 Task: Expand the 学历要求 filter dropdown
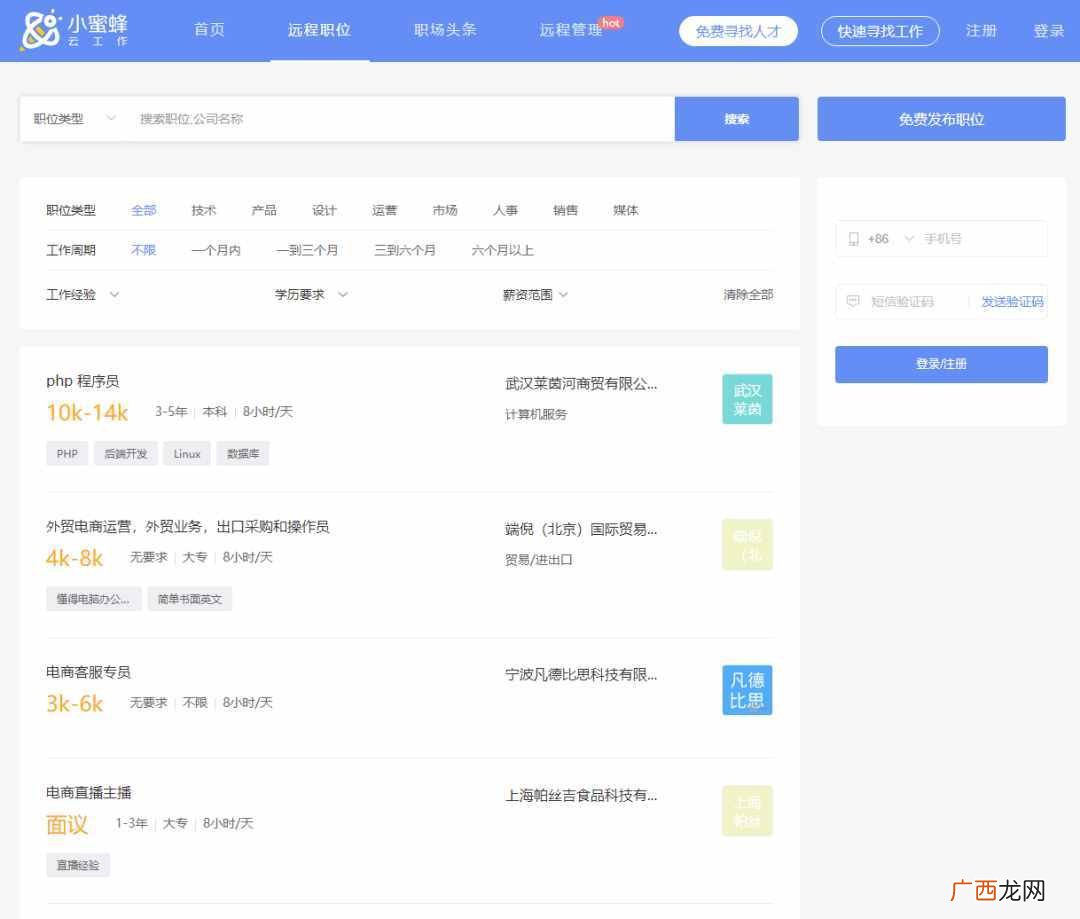pyautogui.click(x=311, y=295)
